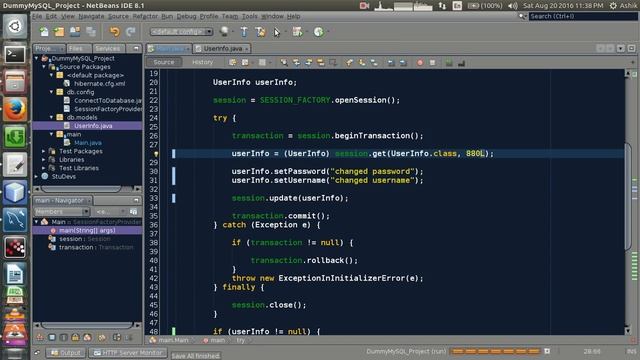Collapse the Source Packages node
Image resolution: width=640 pixels, height=360 pixels.
(44, 67)
